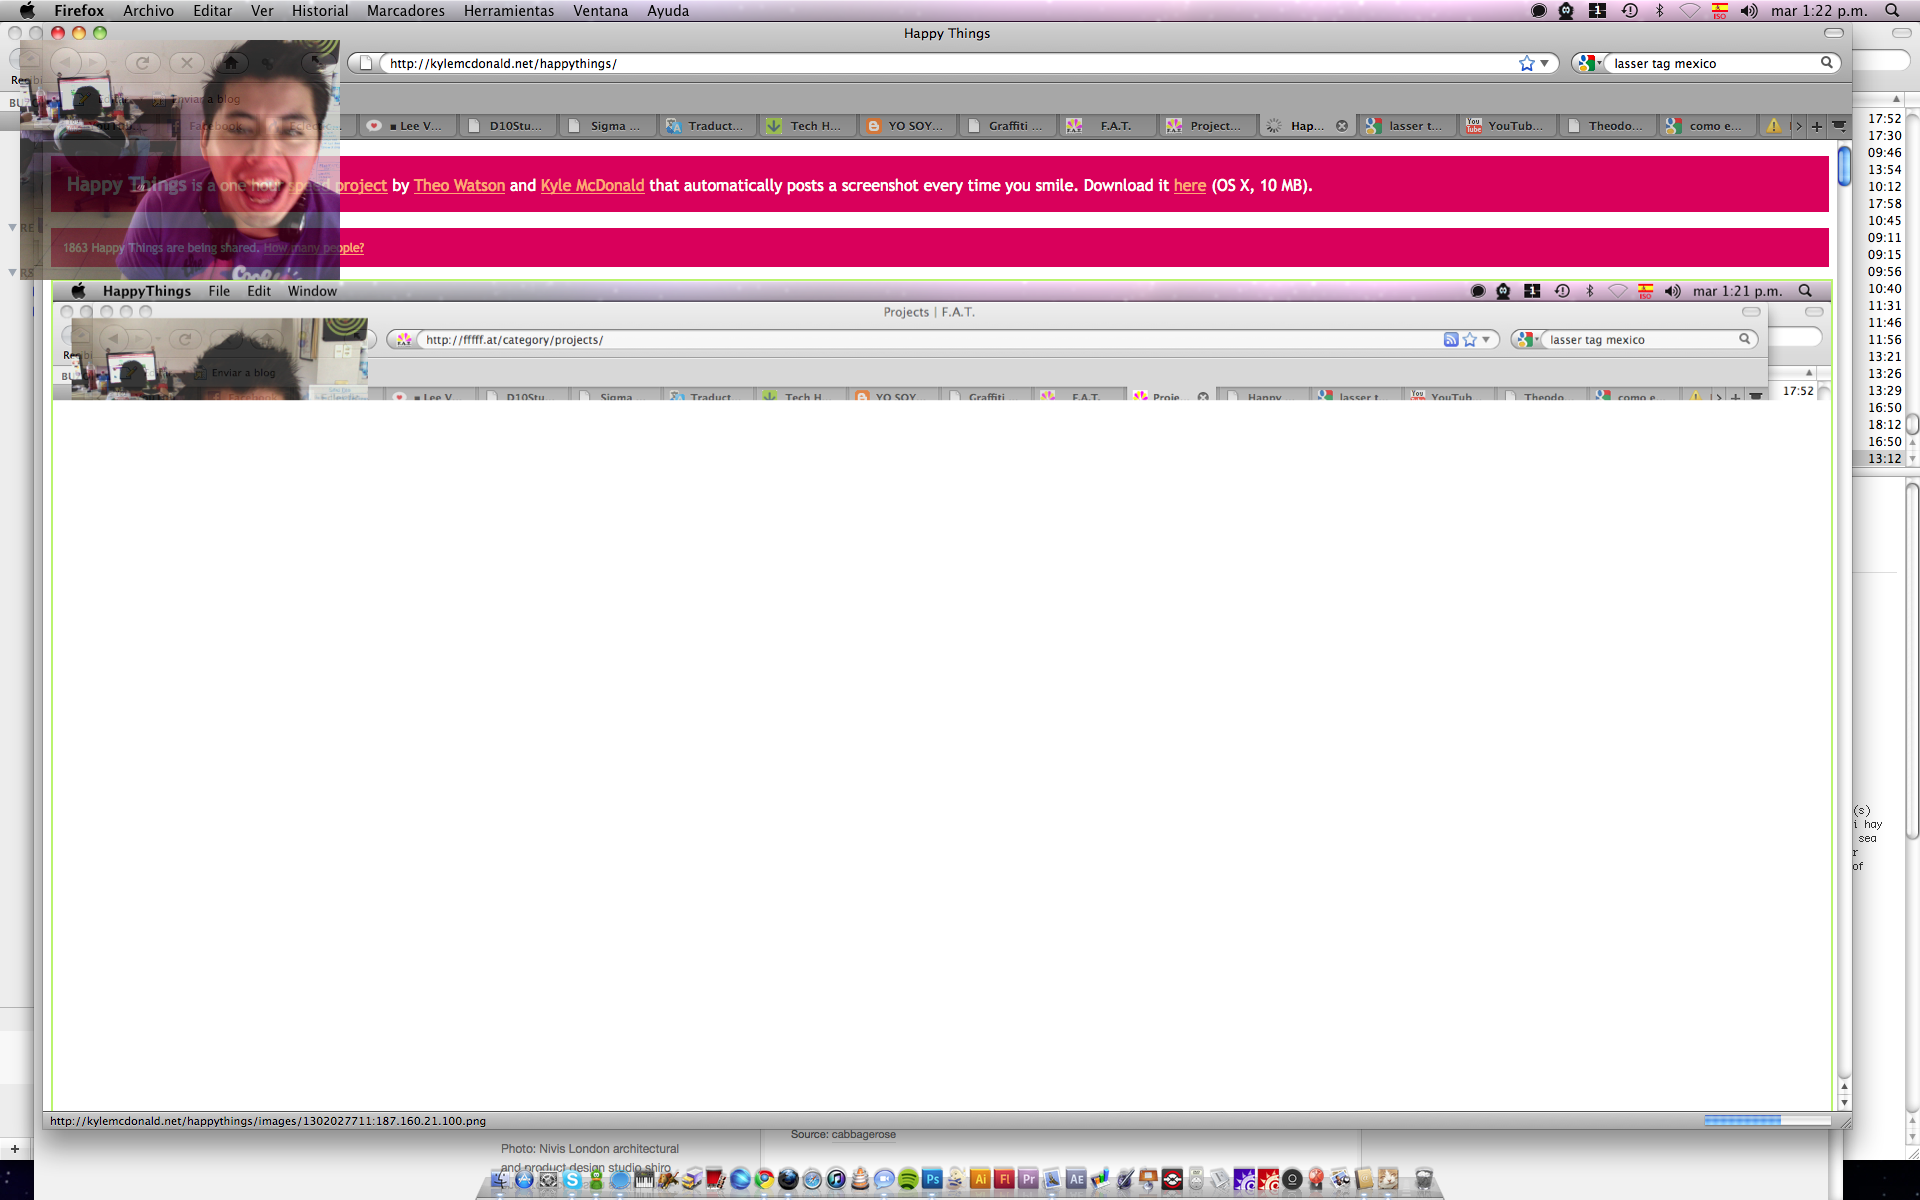Open the Apple menu

coord(27,11)
